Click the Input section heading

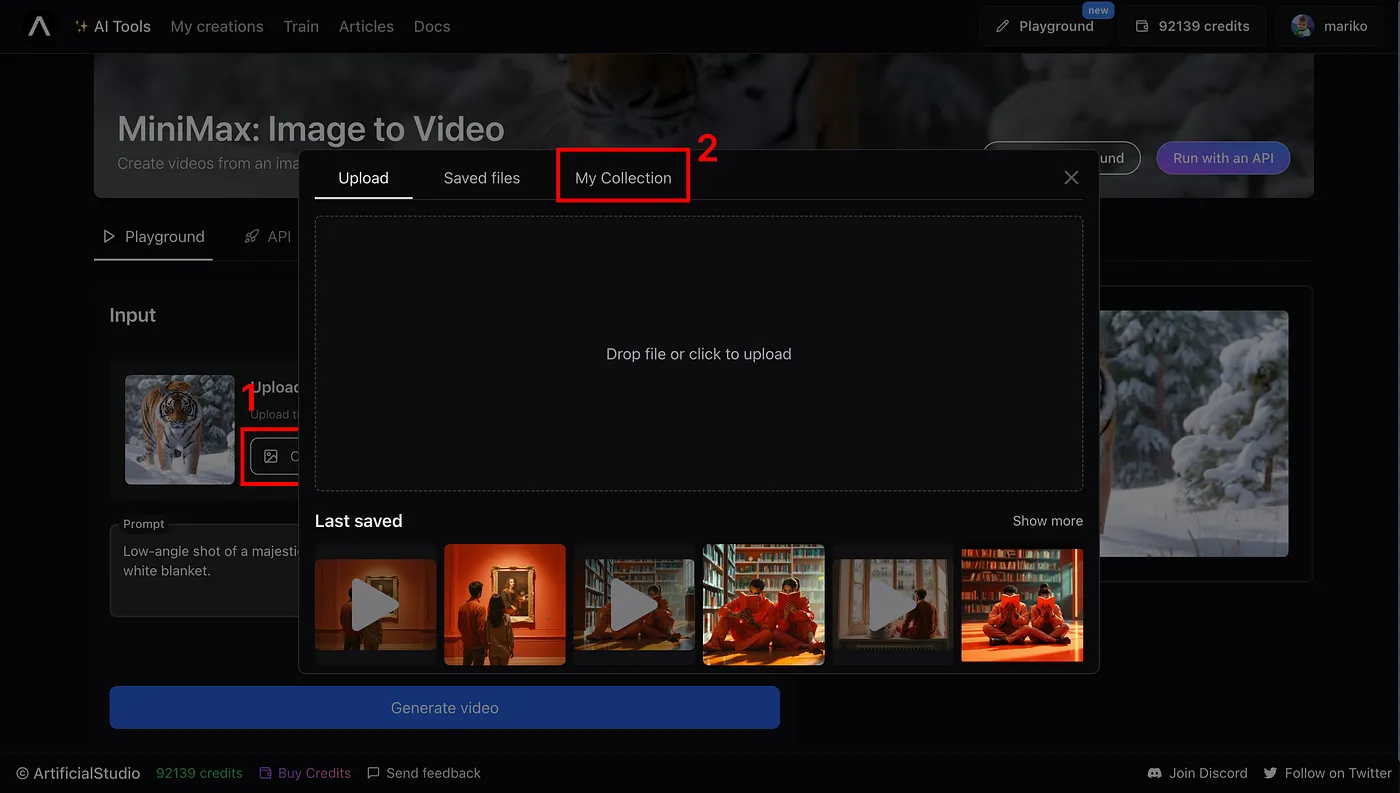[x=133, y=315]
